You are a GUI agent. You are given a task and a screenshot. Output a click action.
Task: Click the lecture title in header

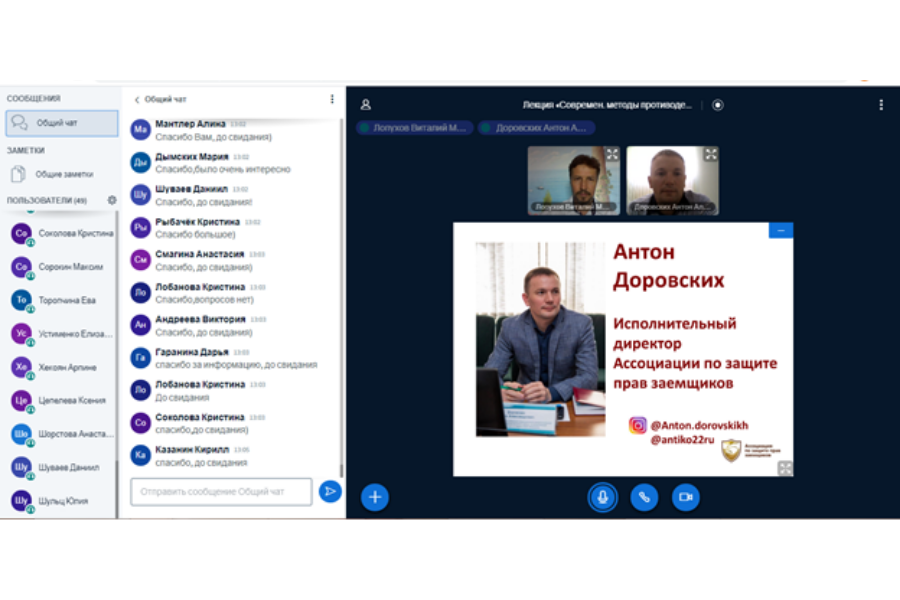tap(607, 105)
